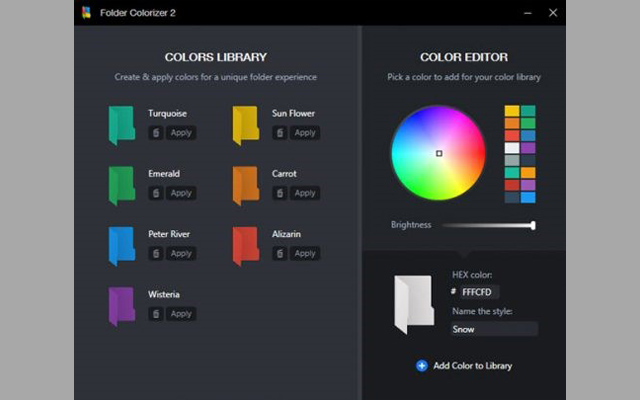Click the delete icon for Carrot
This screenshot has width=640, height=400.
tap(280, 193)
